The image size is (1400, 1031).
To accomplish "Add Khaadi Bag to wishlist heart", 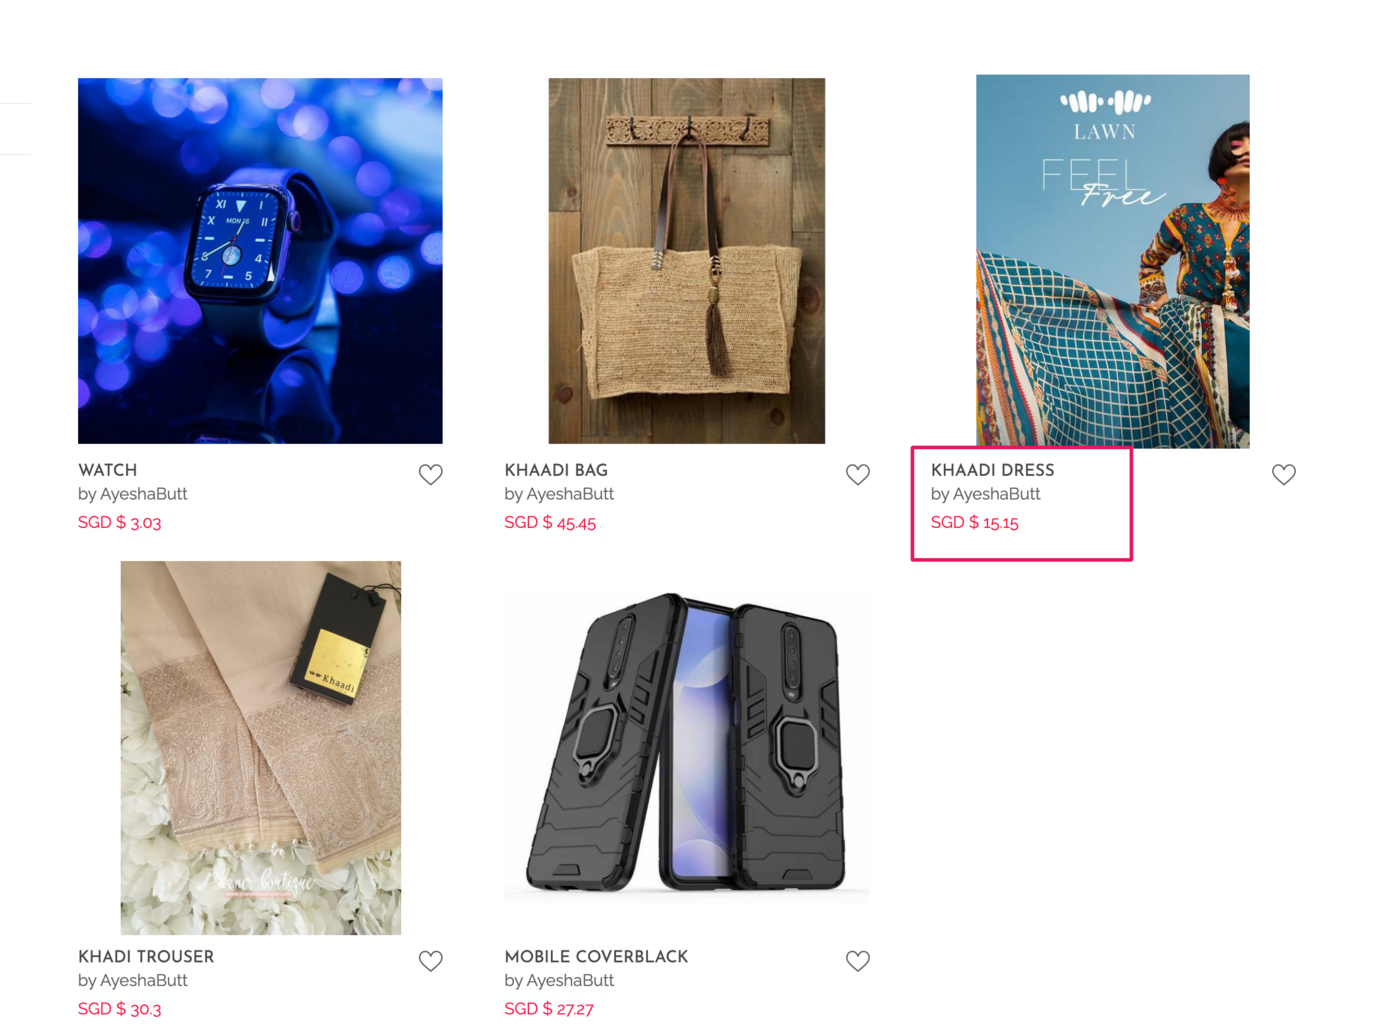I will (x=858, y=474).
